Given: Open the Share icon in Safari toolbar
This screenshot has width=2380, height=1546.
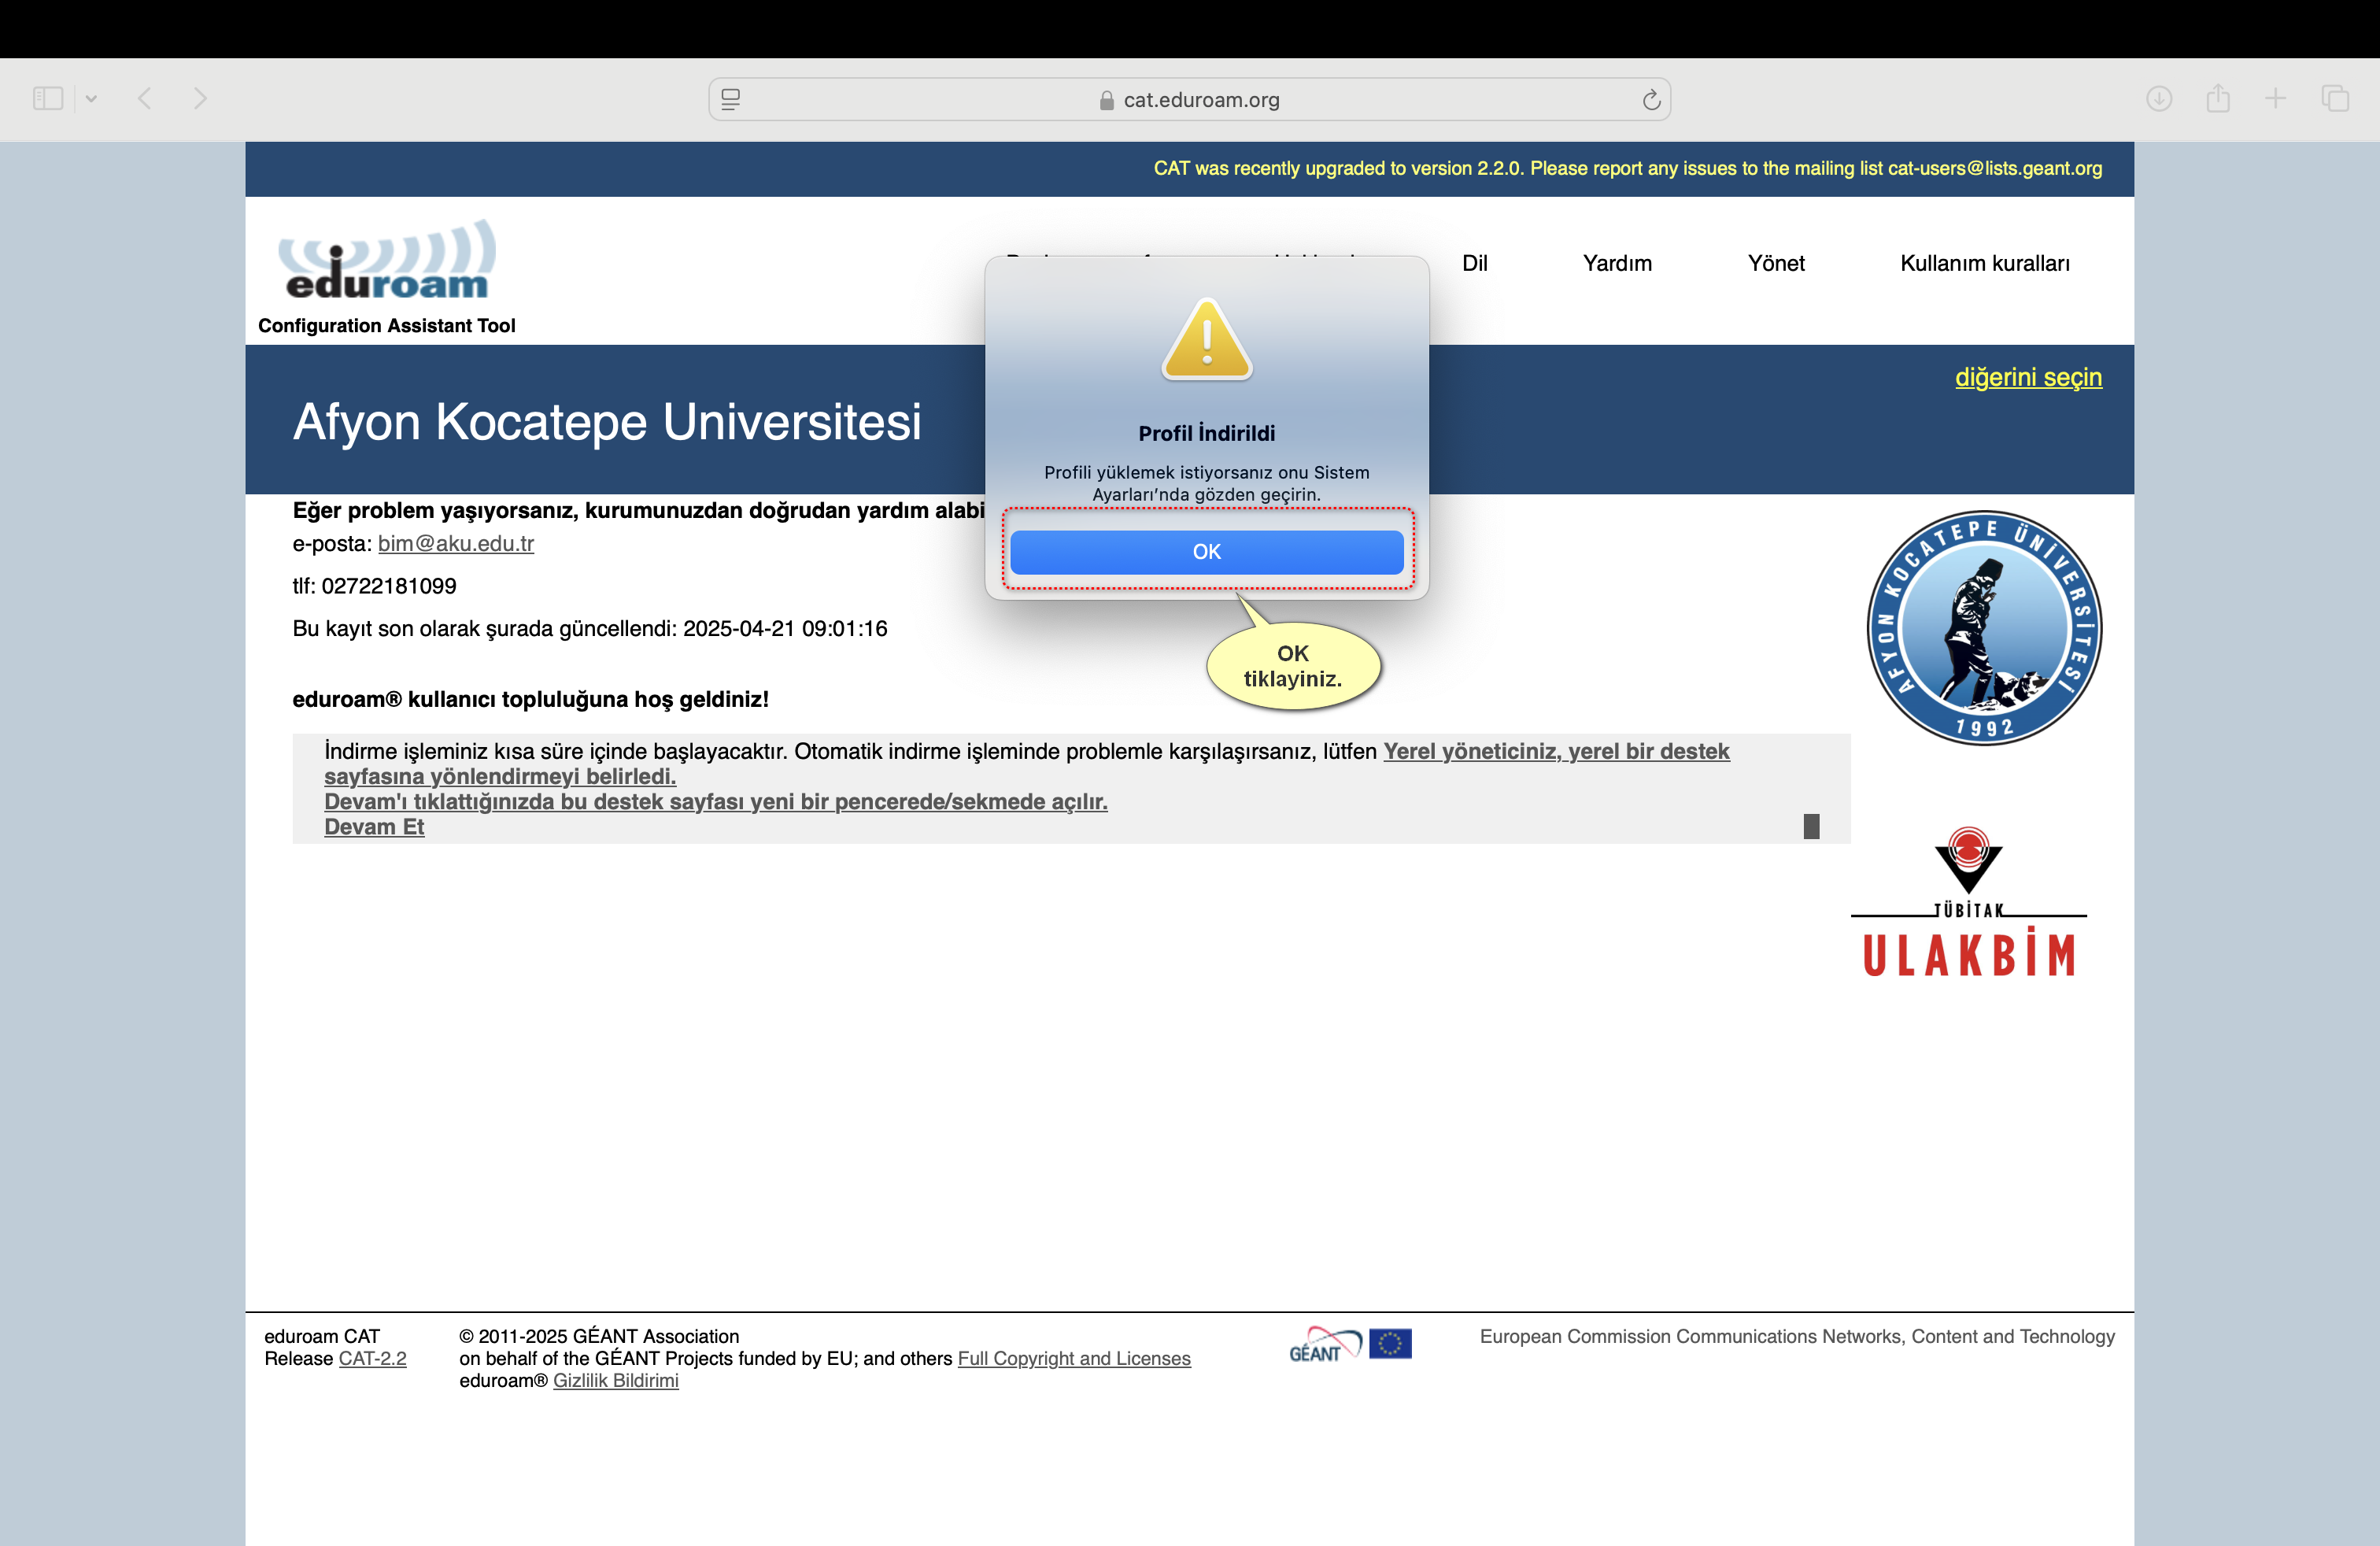Looking at the screenshot, I should pyautogui.click(x=2218, y=98).
